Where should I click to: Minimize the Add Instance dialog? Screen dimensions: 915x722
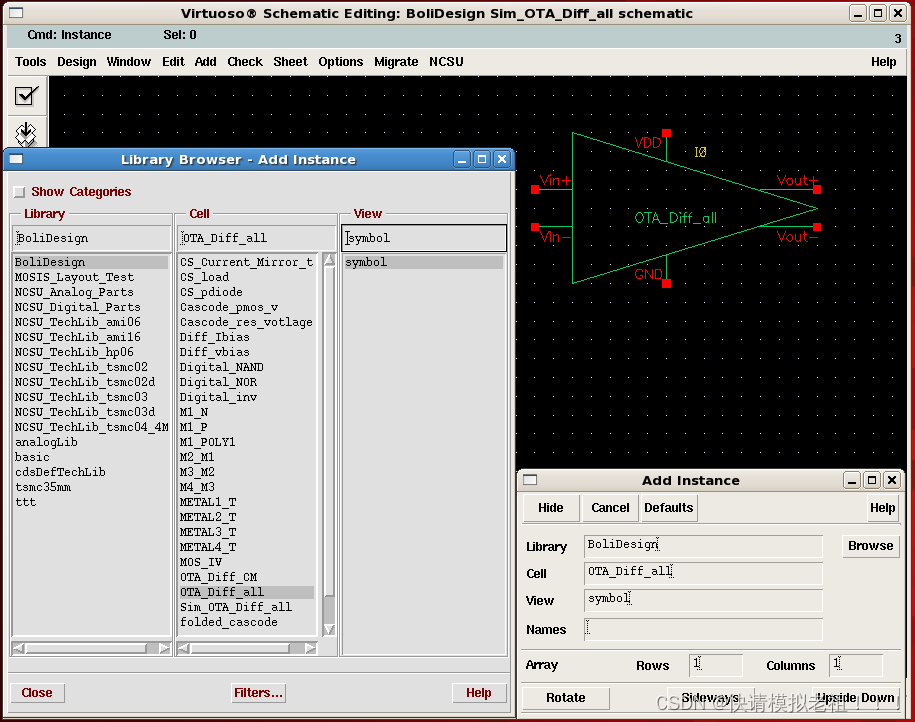(x=852, y=480)
